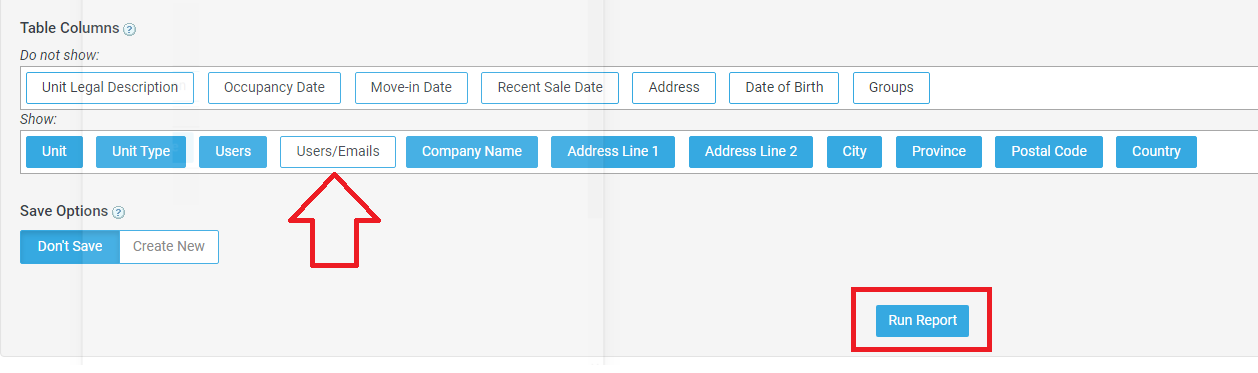Select the Users/Emails column chip
This screenshot has width=1258, height=373.
pyautogui.click(x=338, y=151)
